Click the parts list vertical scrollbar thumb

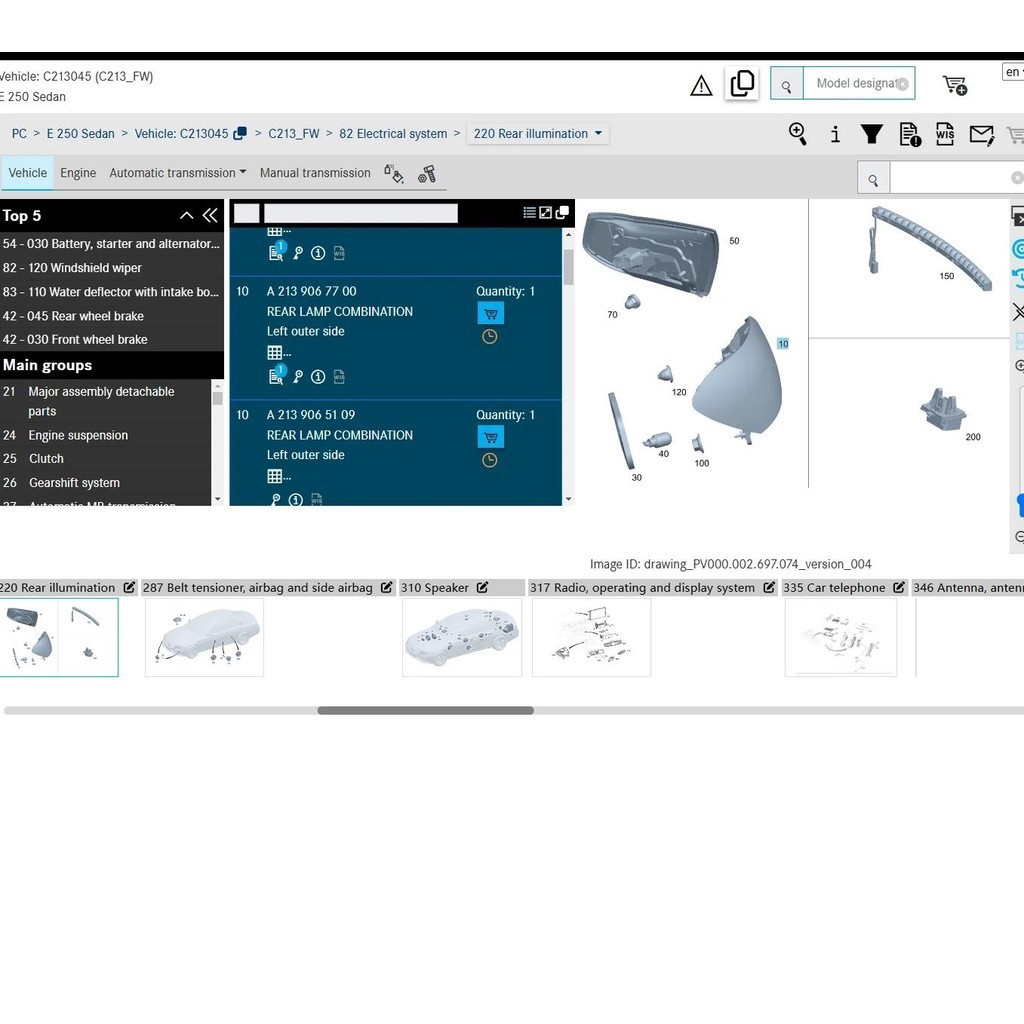pyautogui.click(x=568, y=266)
